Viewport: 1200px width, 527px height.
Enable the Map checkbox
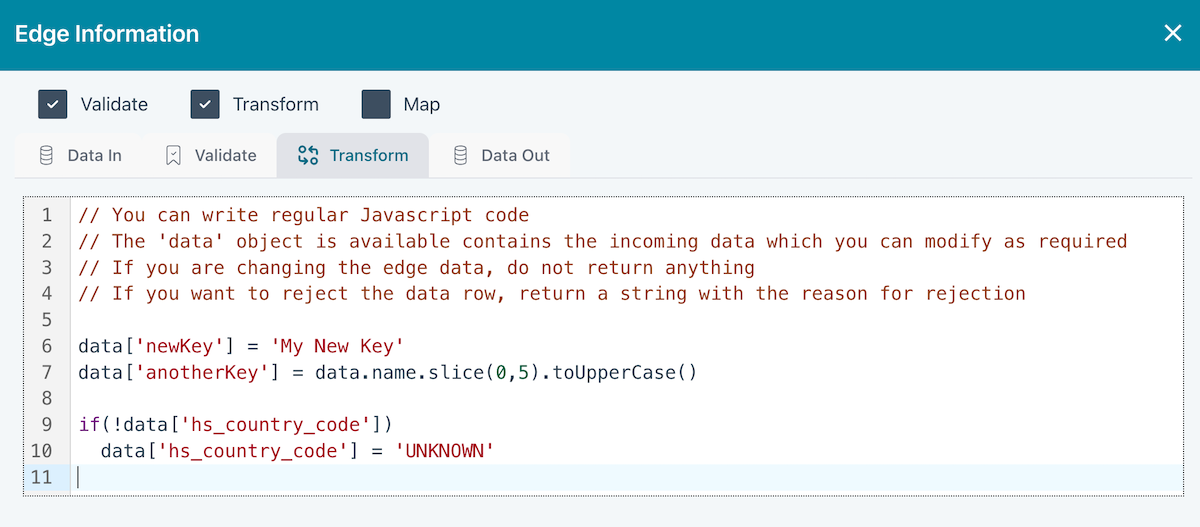[376, 104]
